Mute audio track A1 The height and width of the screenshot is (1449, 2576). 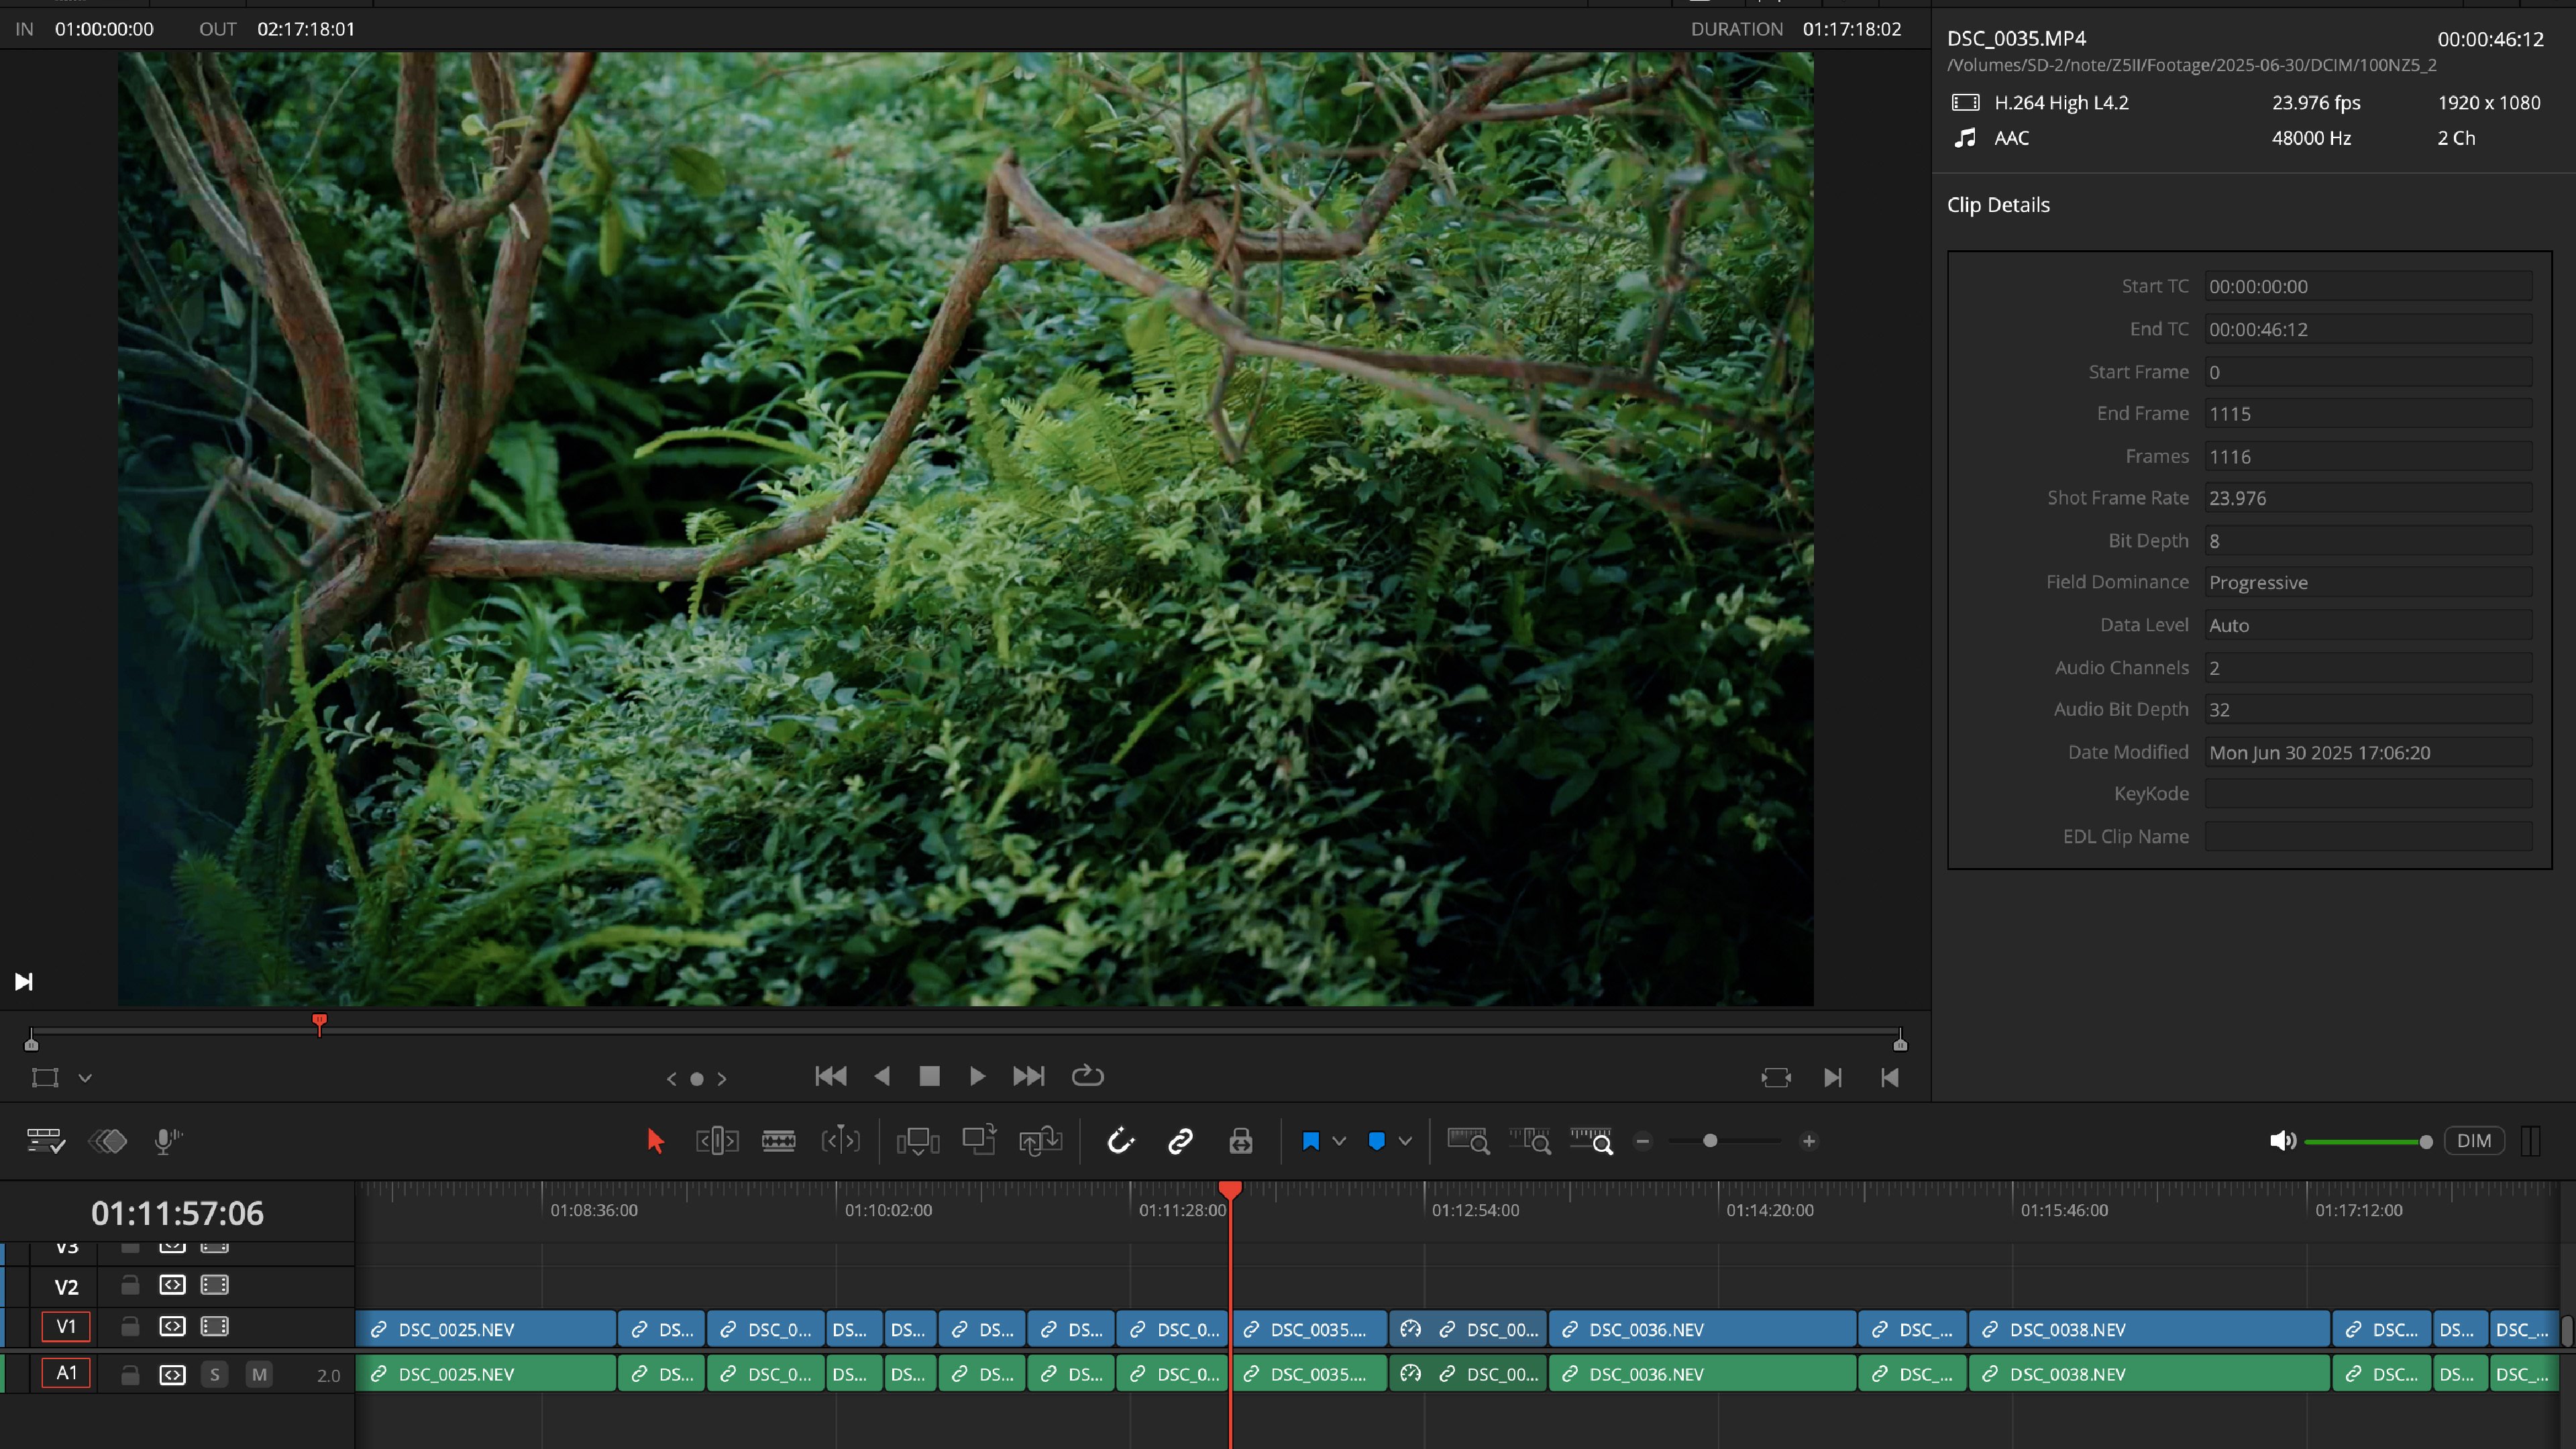tap(259, 1374)
